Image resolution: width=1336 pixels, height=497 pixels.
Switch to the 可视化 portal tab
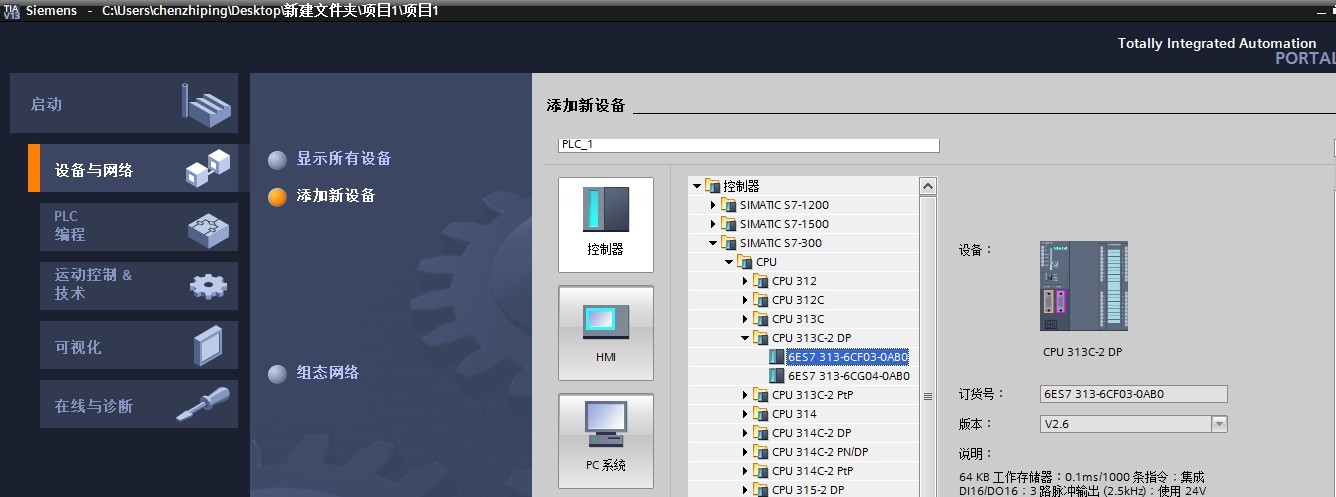(x=78, y=347)
